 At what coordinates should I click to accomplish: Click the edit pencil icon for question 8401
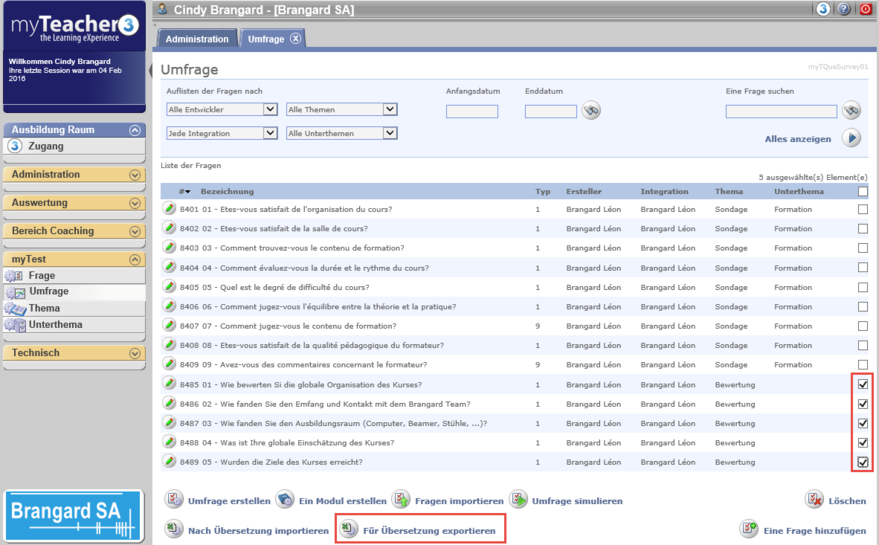pos(170,209)
